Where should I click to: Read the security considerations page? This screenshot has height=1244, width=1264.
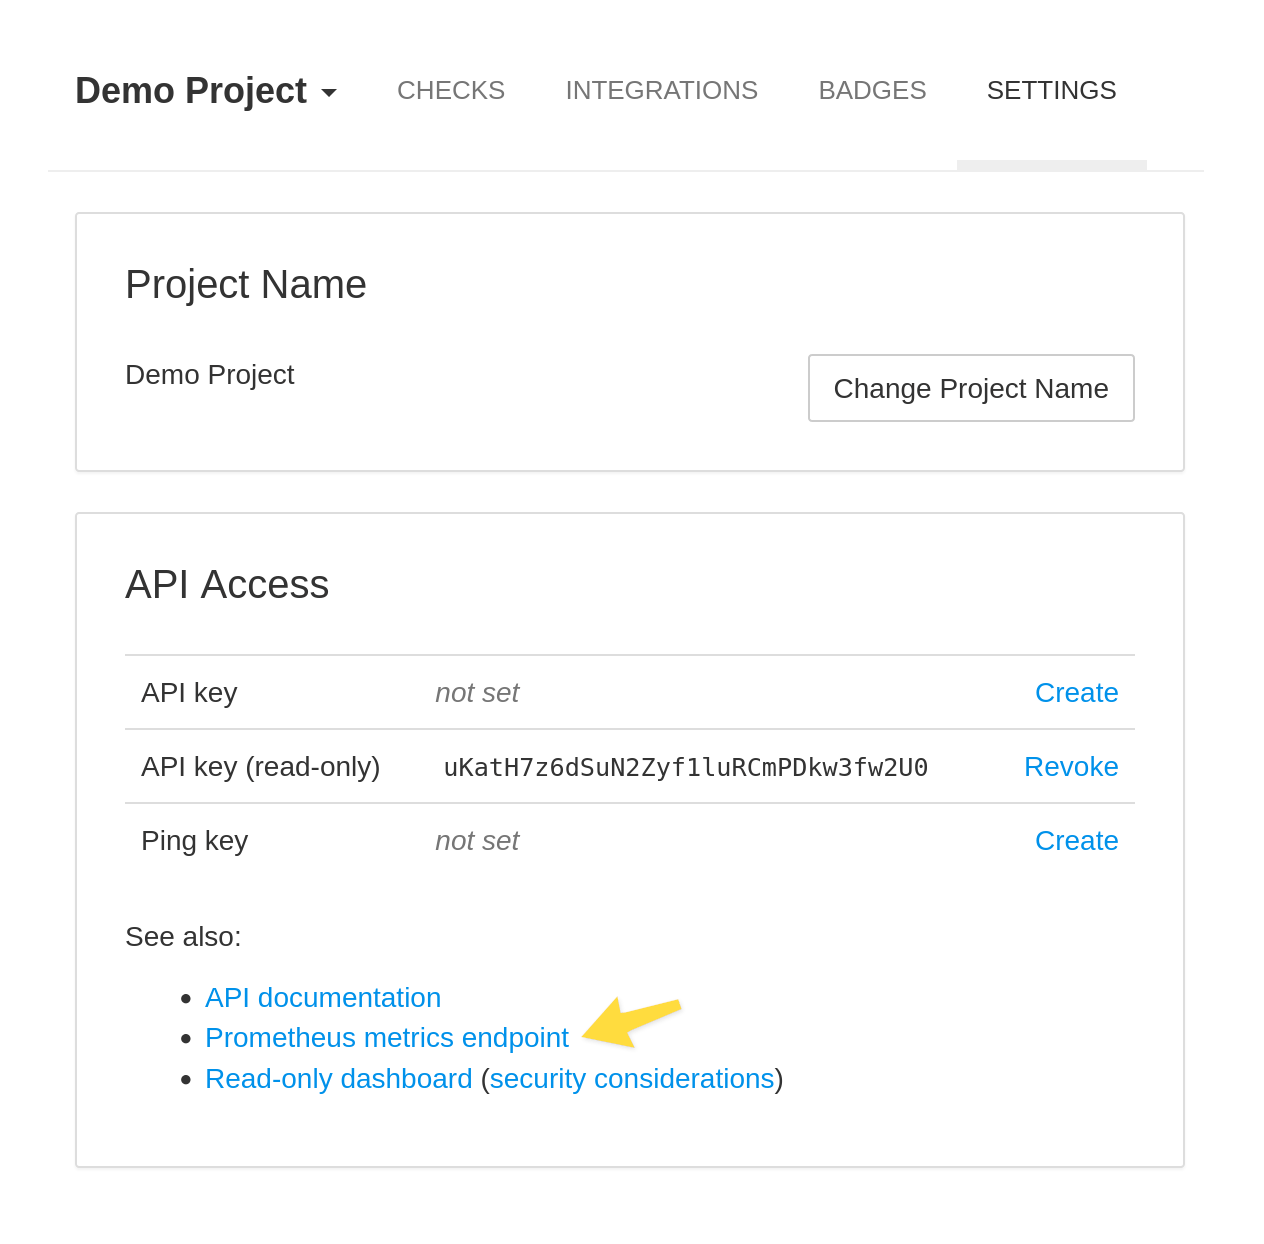coord(631,1078)
